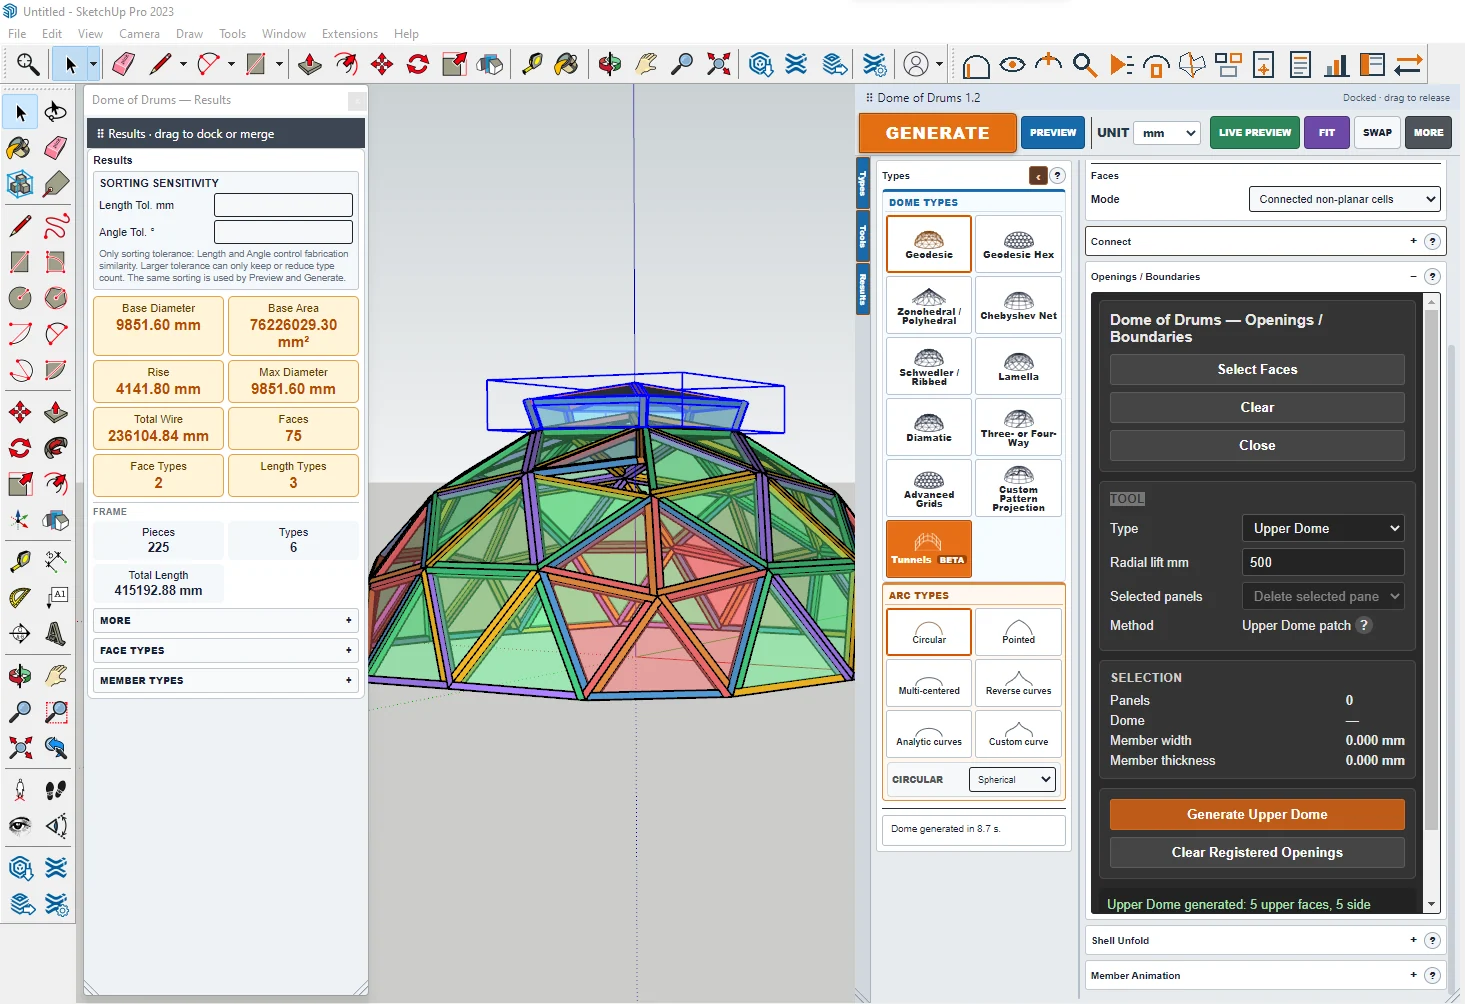The height and width of the screenshot is (1004, 1465).
Task: Expand the Shell Unfold section
Action: [1266, 940]
